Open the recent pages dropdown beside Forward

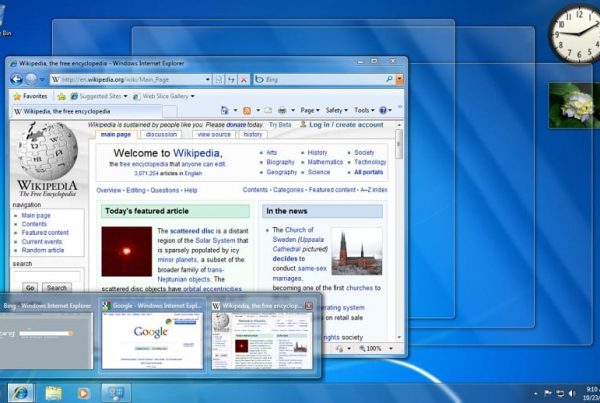tap(42, 80)
